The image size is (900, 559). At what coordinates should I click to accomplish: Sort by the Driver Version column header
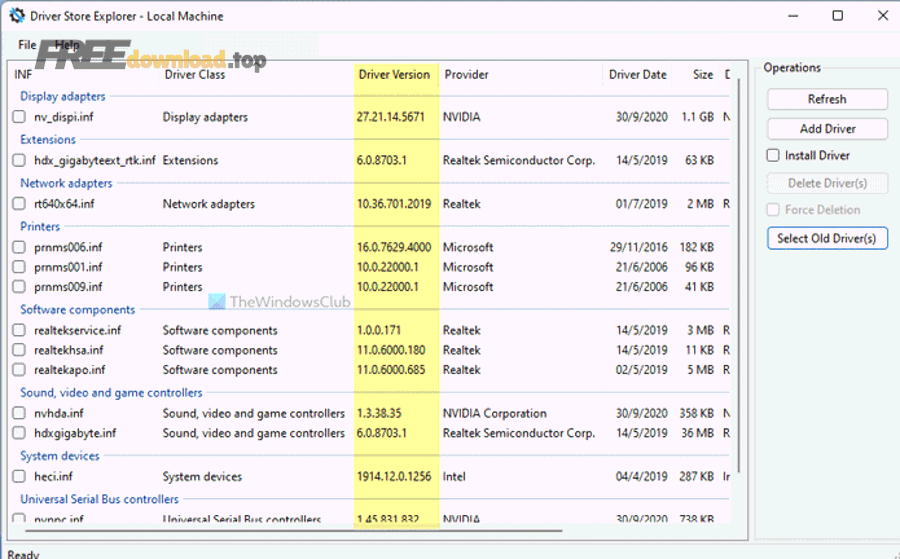pos(396,75)
